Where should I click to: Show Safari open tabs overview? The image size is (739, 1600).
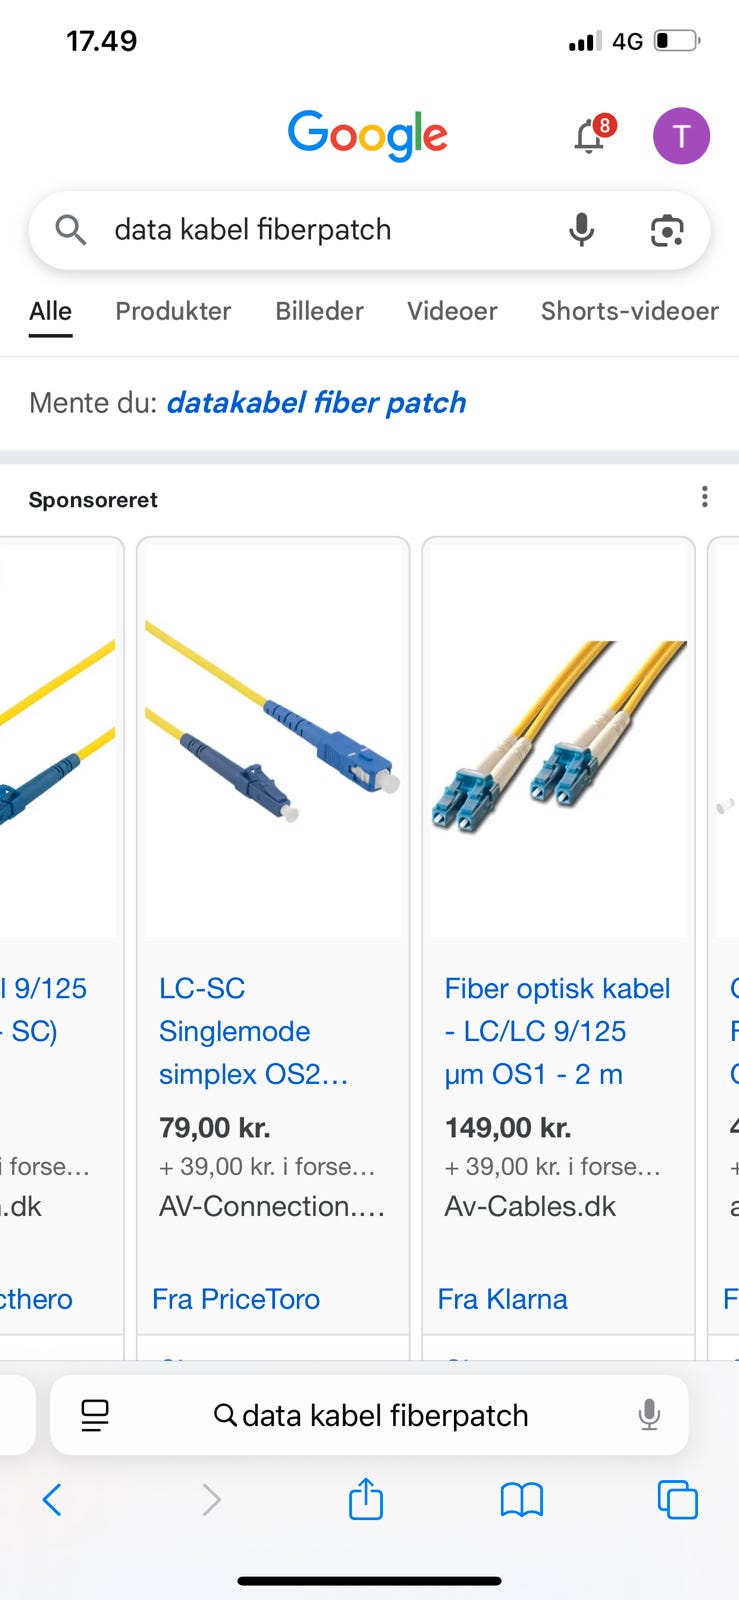(677, 1499)
